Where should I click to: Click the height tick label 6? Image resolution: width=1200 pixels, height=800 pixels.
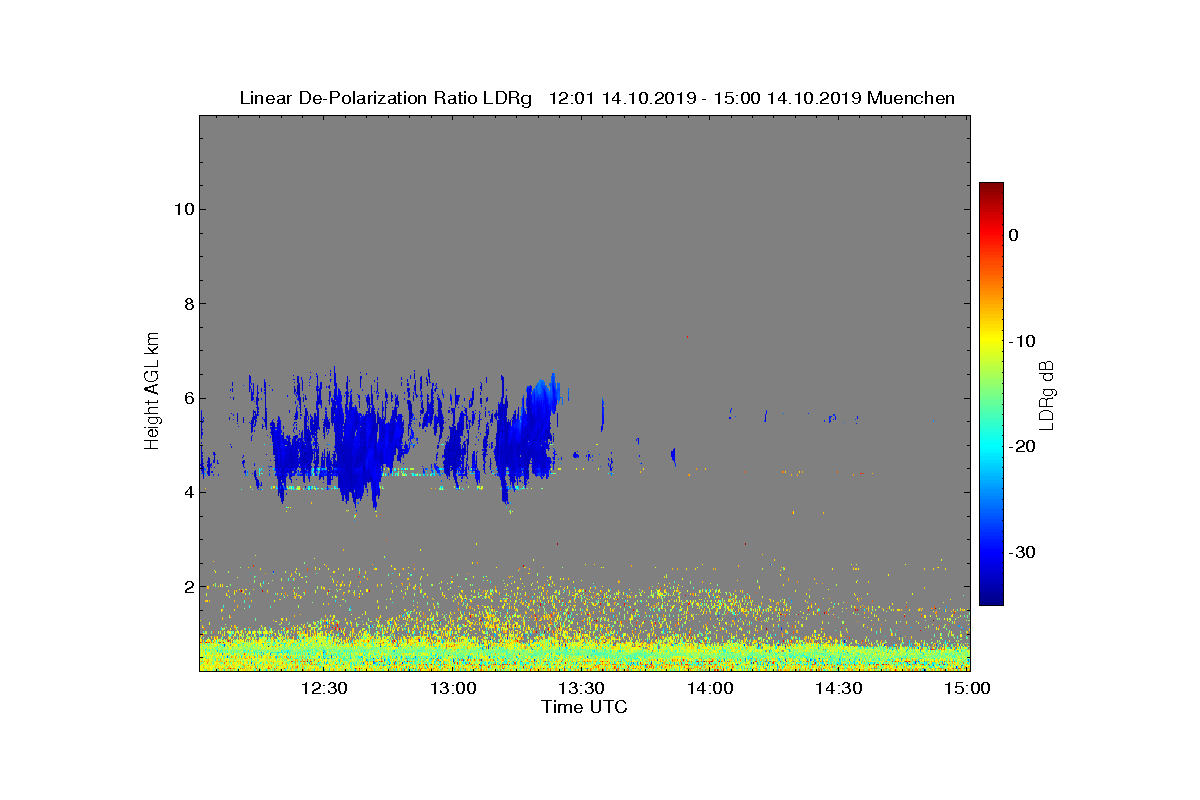tap(187, 398)
